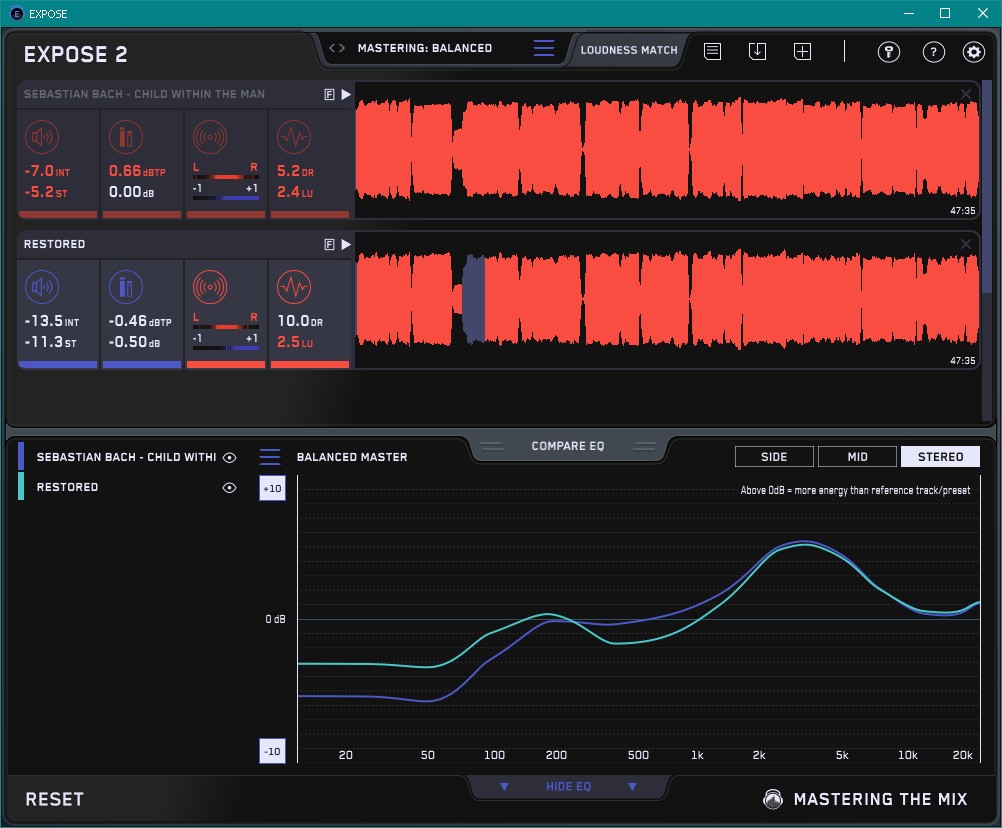Click the dynamic range waveform icon on Sebastian Bach track
This screenshot has width=1002, height=828.
tap(293, 137)
